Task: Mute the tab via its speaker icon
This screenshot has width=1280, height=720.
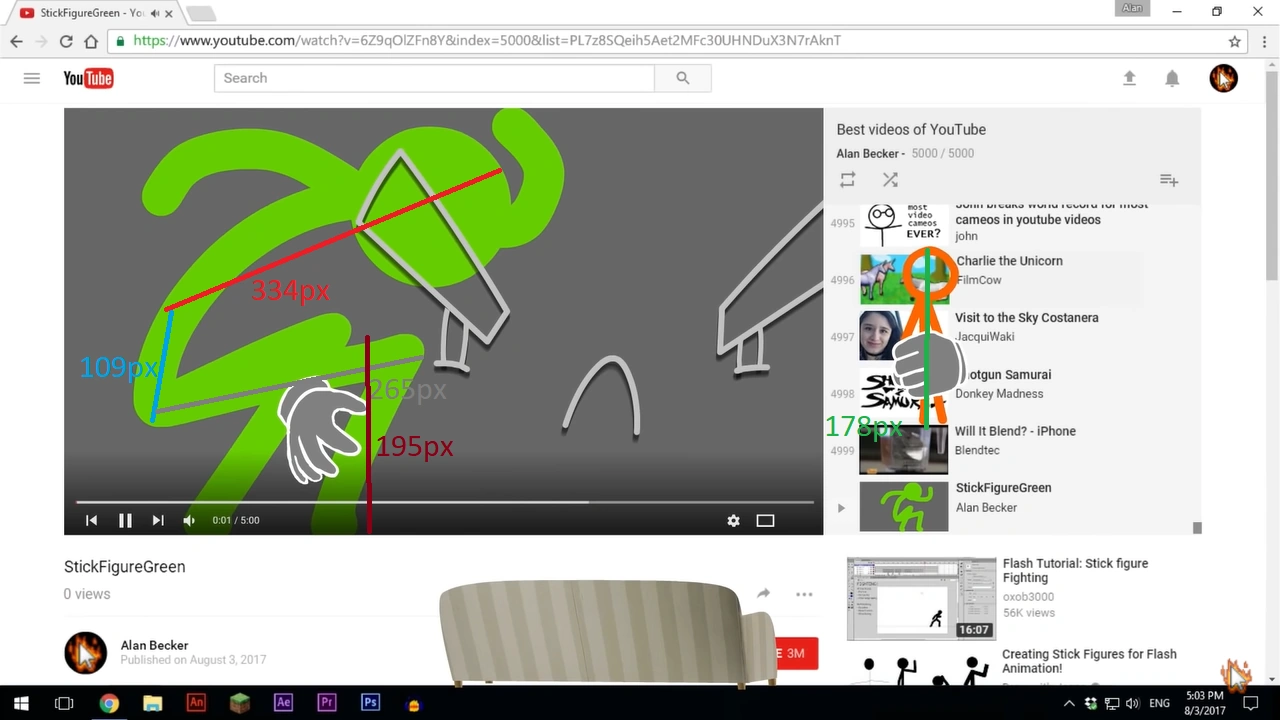Action: 155,13
